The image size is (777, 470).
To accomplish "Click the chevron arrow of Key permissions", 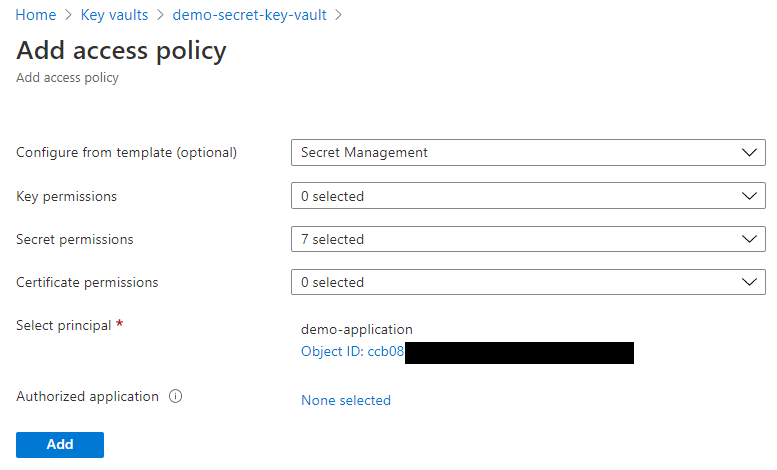I will point(750,196).
